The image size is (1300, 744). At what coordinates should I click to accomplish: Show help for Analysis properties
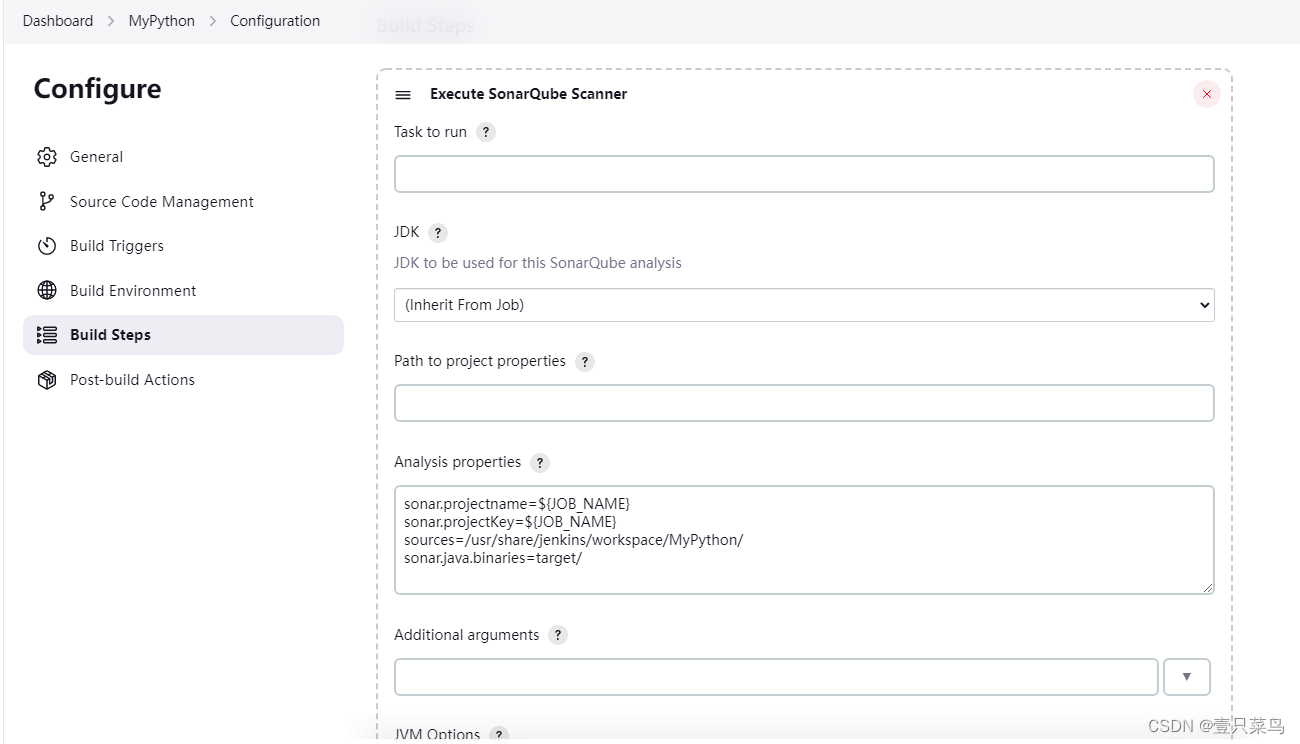[x=540, y=463]
